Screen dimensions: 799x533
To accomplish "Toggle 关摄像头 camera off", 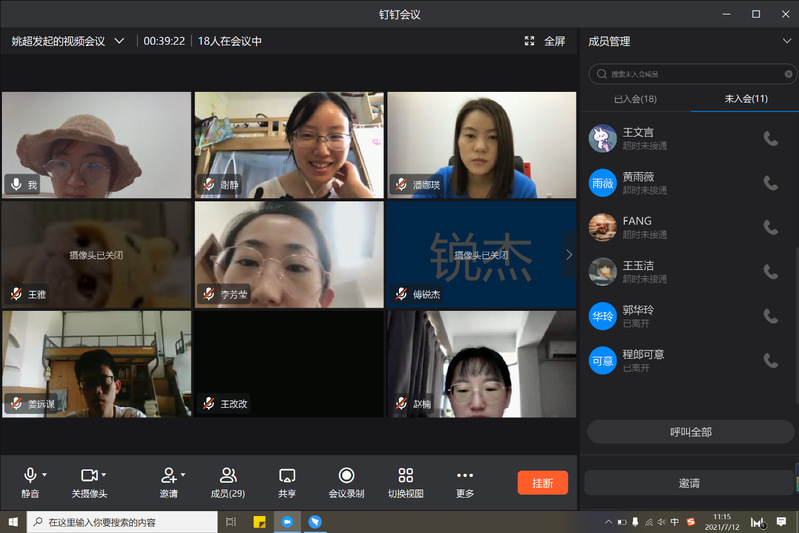I will point(88,476).
